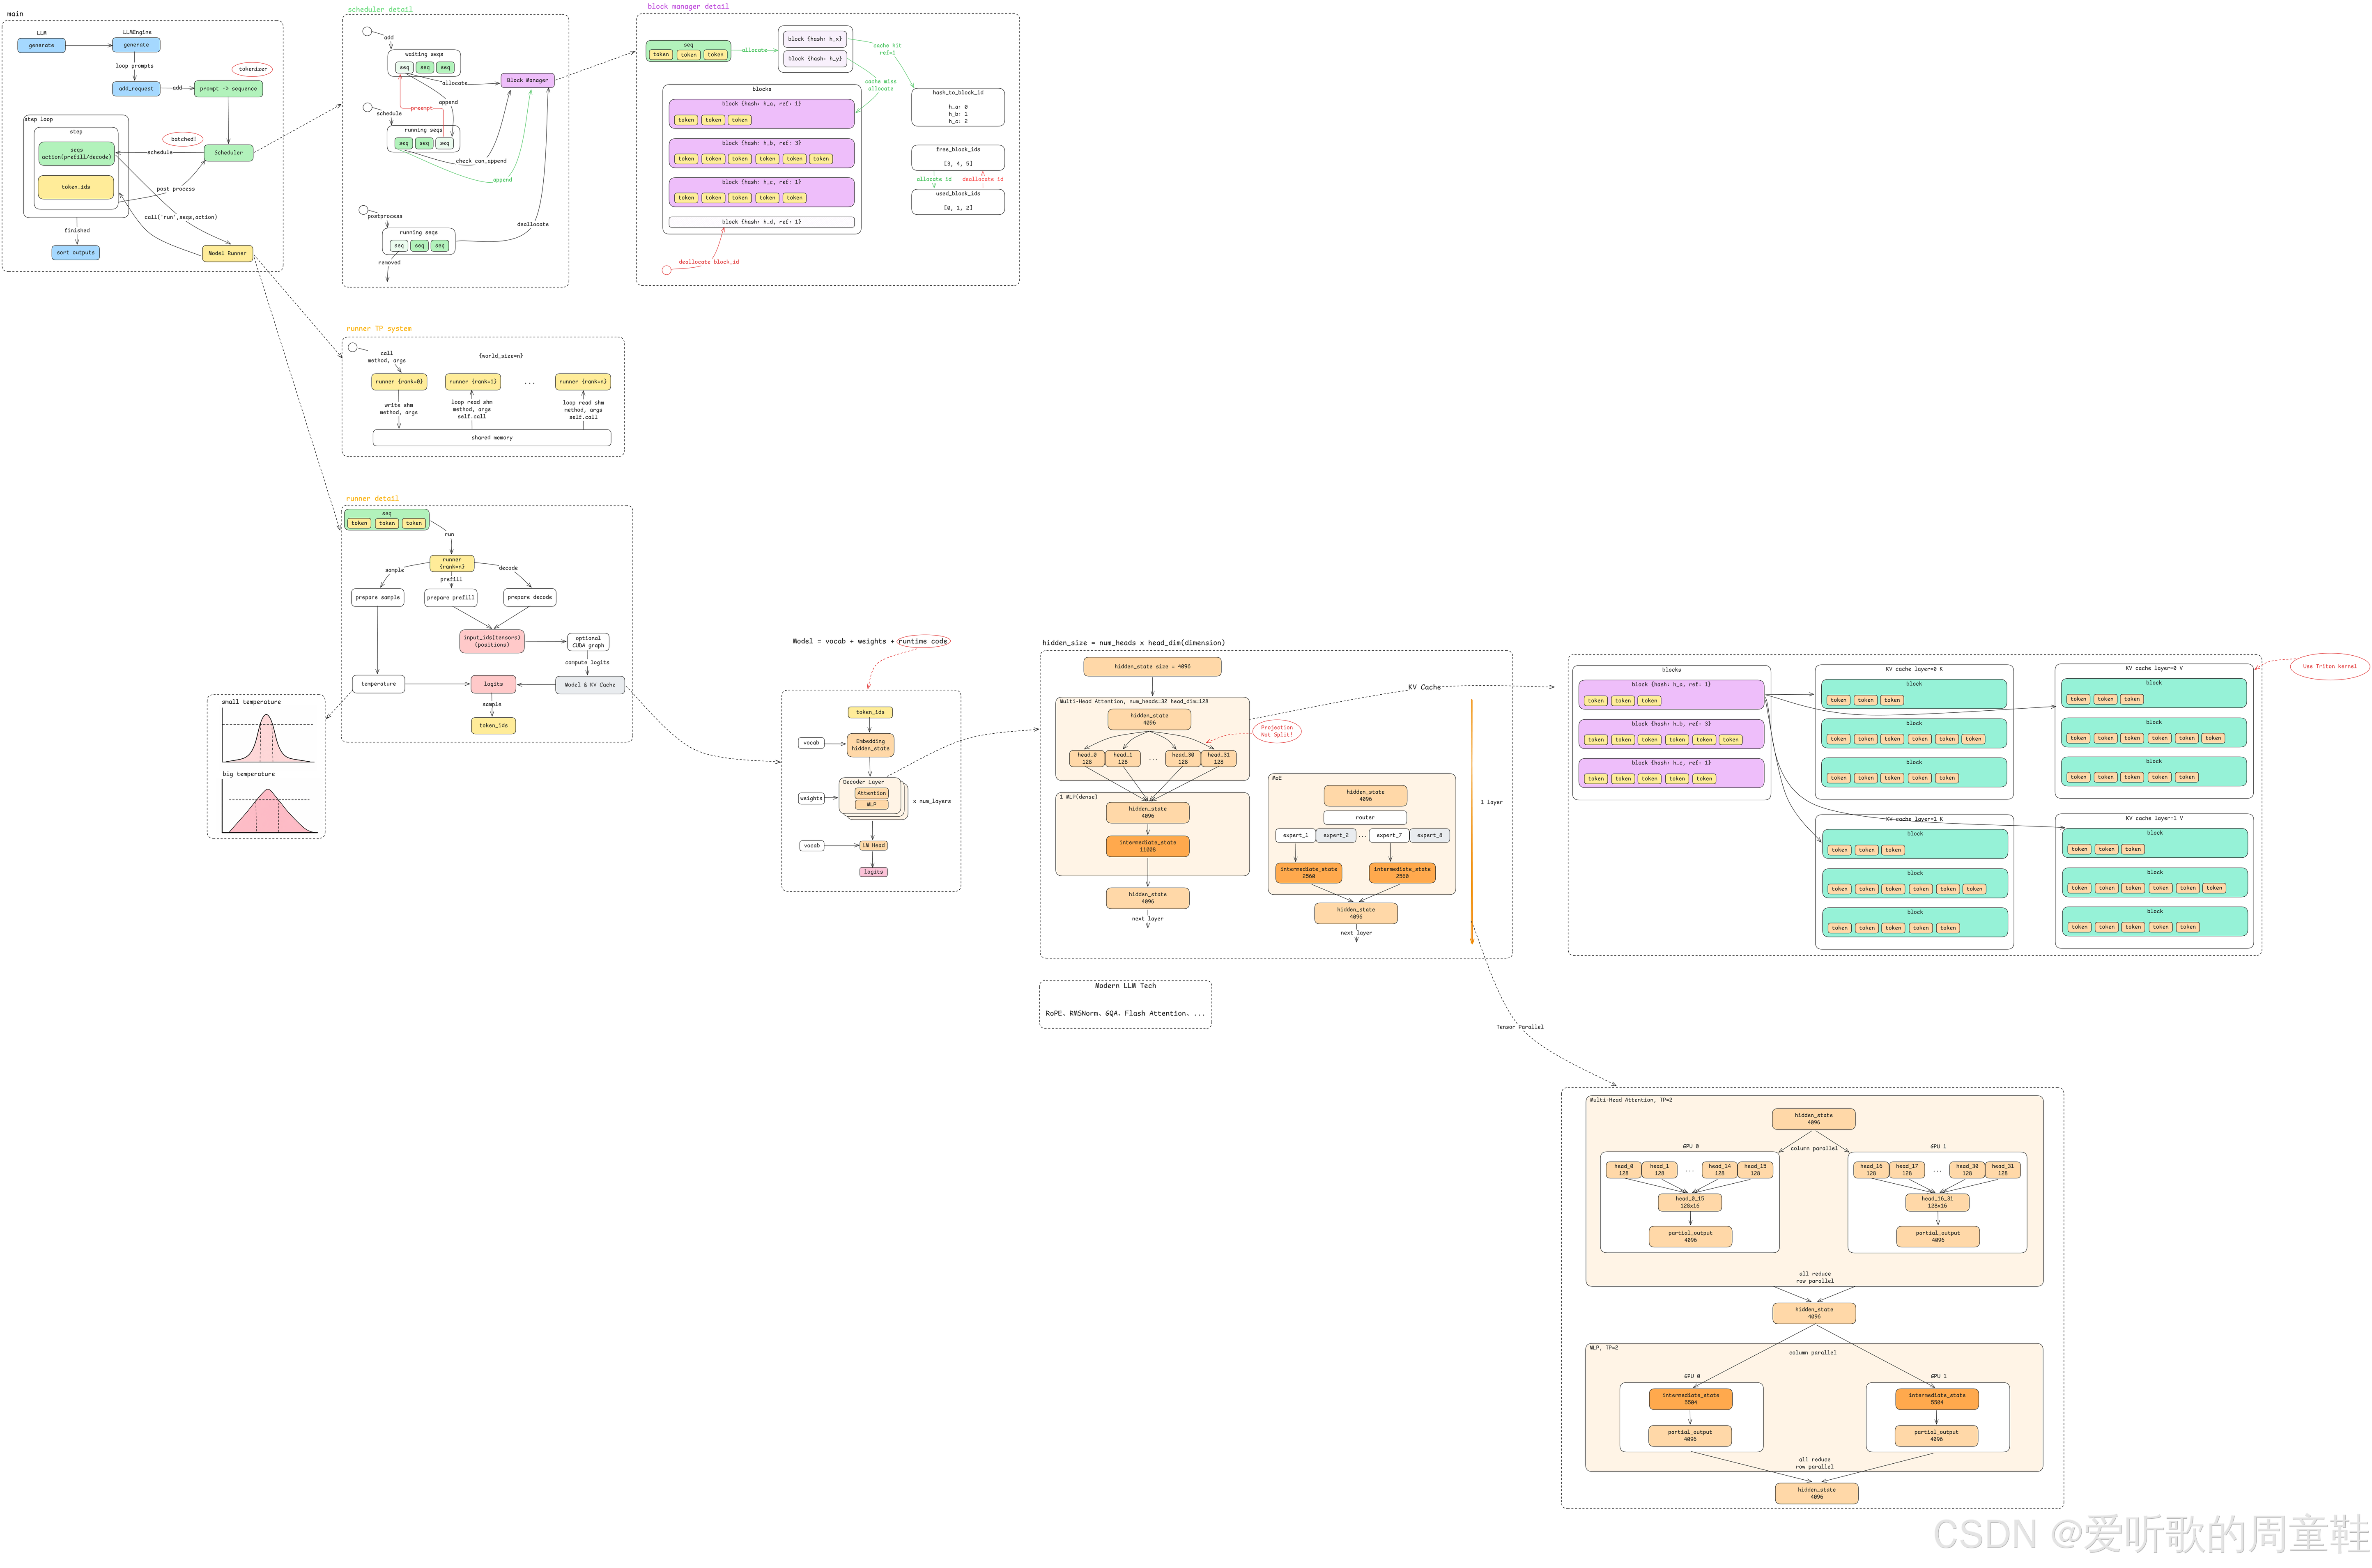Click the "hash_to_block_id" table box
The height and width of the screenshot is (1568, 2372).
tap(958, 107)
